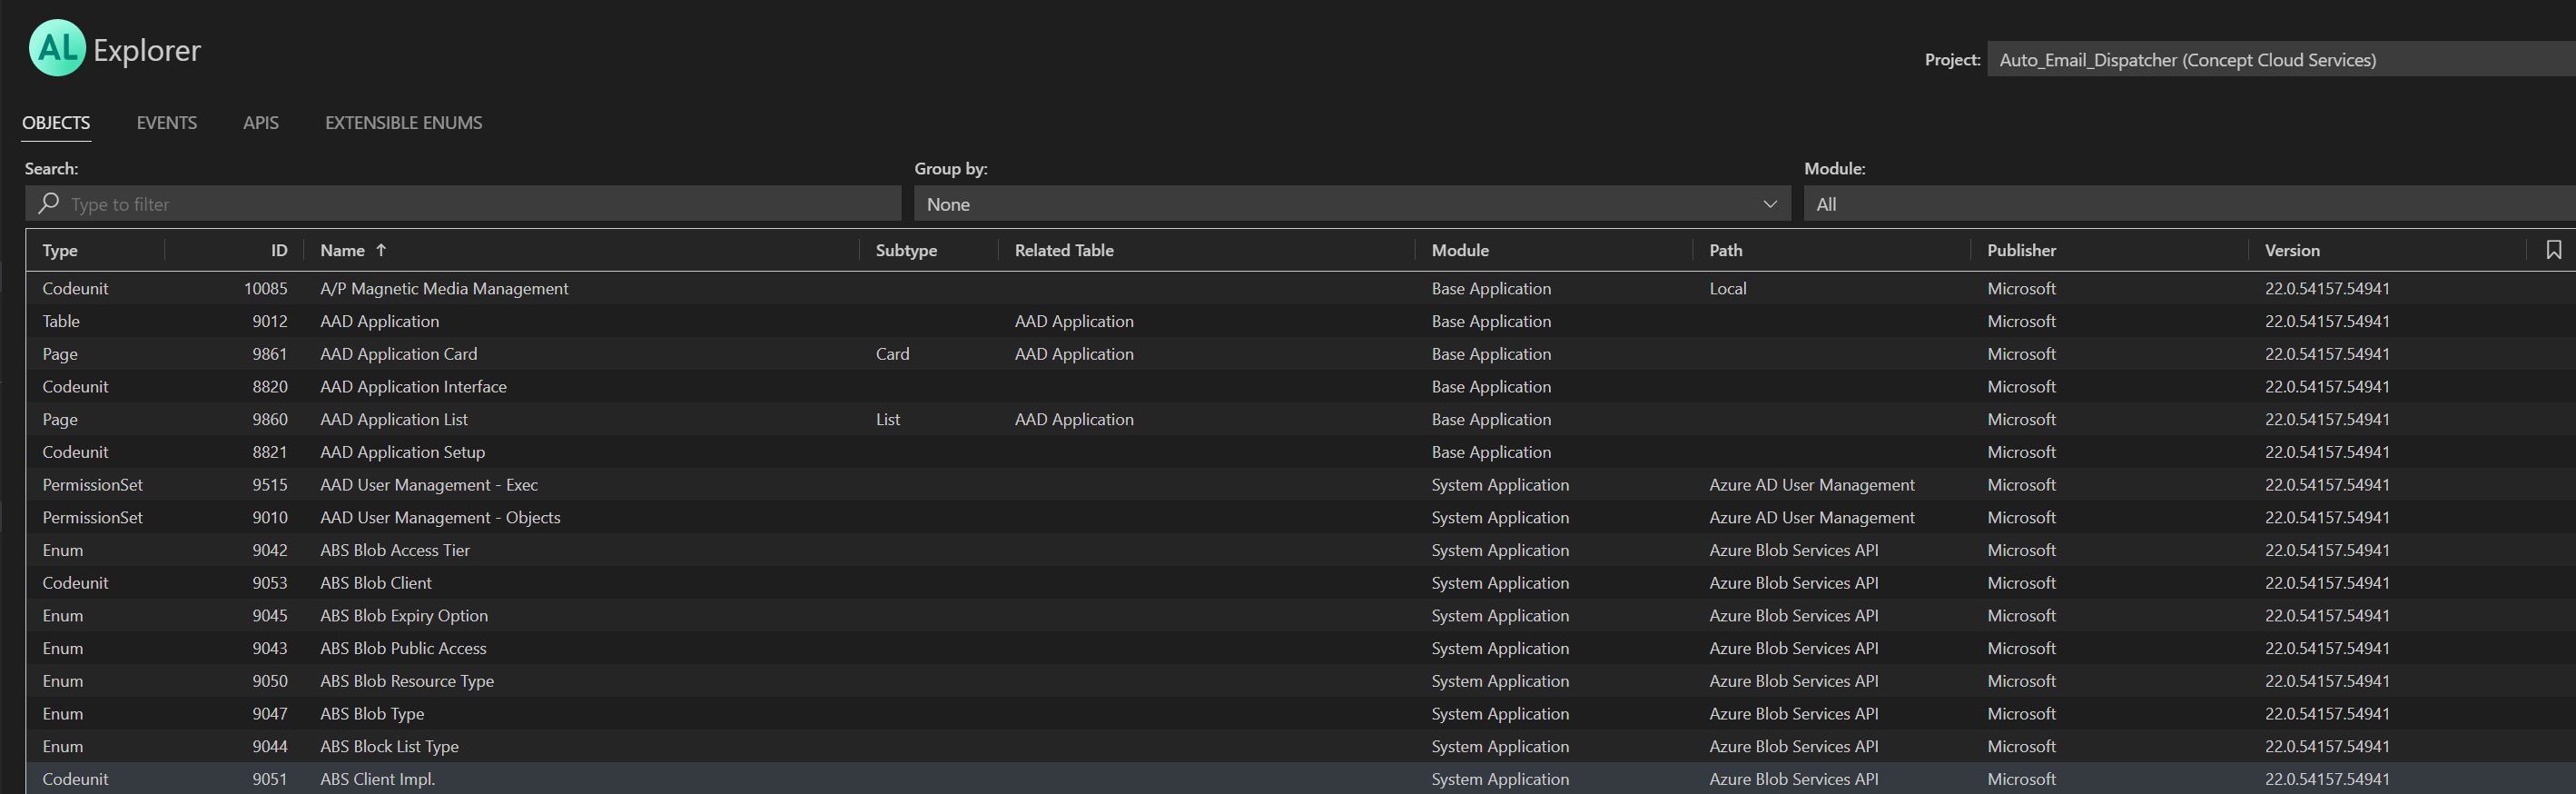Click the search magnifier icon
Image resolution: width=2576 pixels, height=794 pixels.
tap(48, 203)
